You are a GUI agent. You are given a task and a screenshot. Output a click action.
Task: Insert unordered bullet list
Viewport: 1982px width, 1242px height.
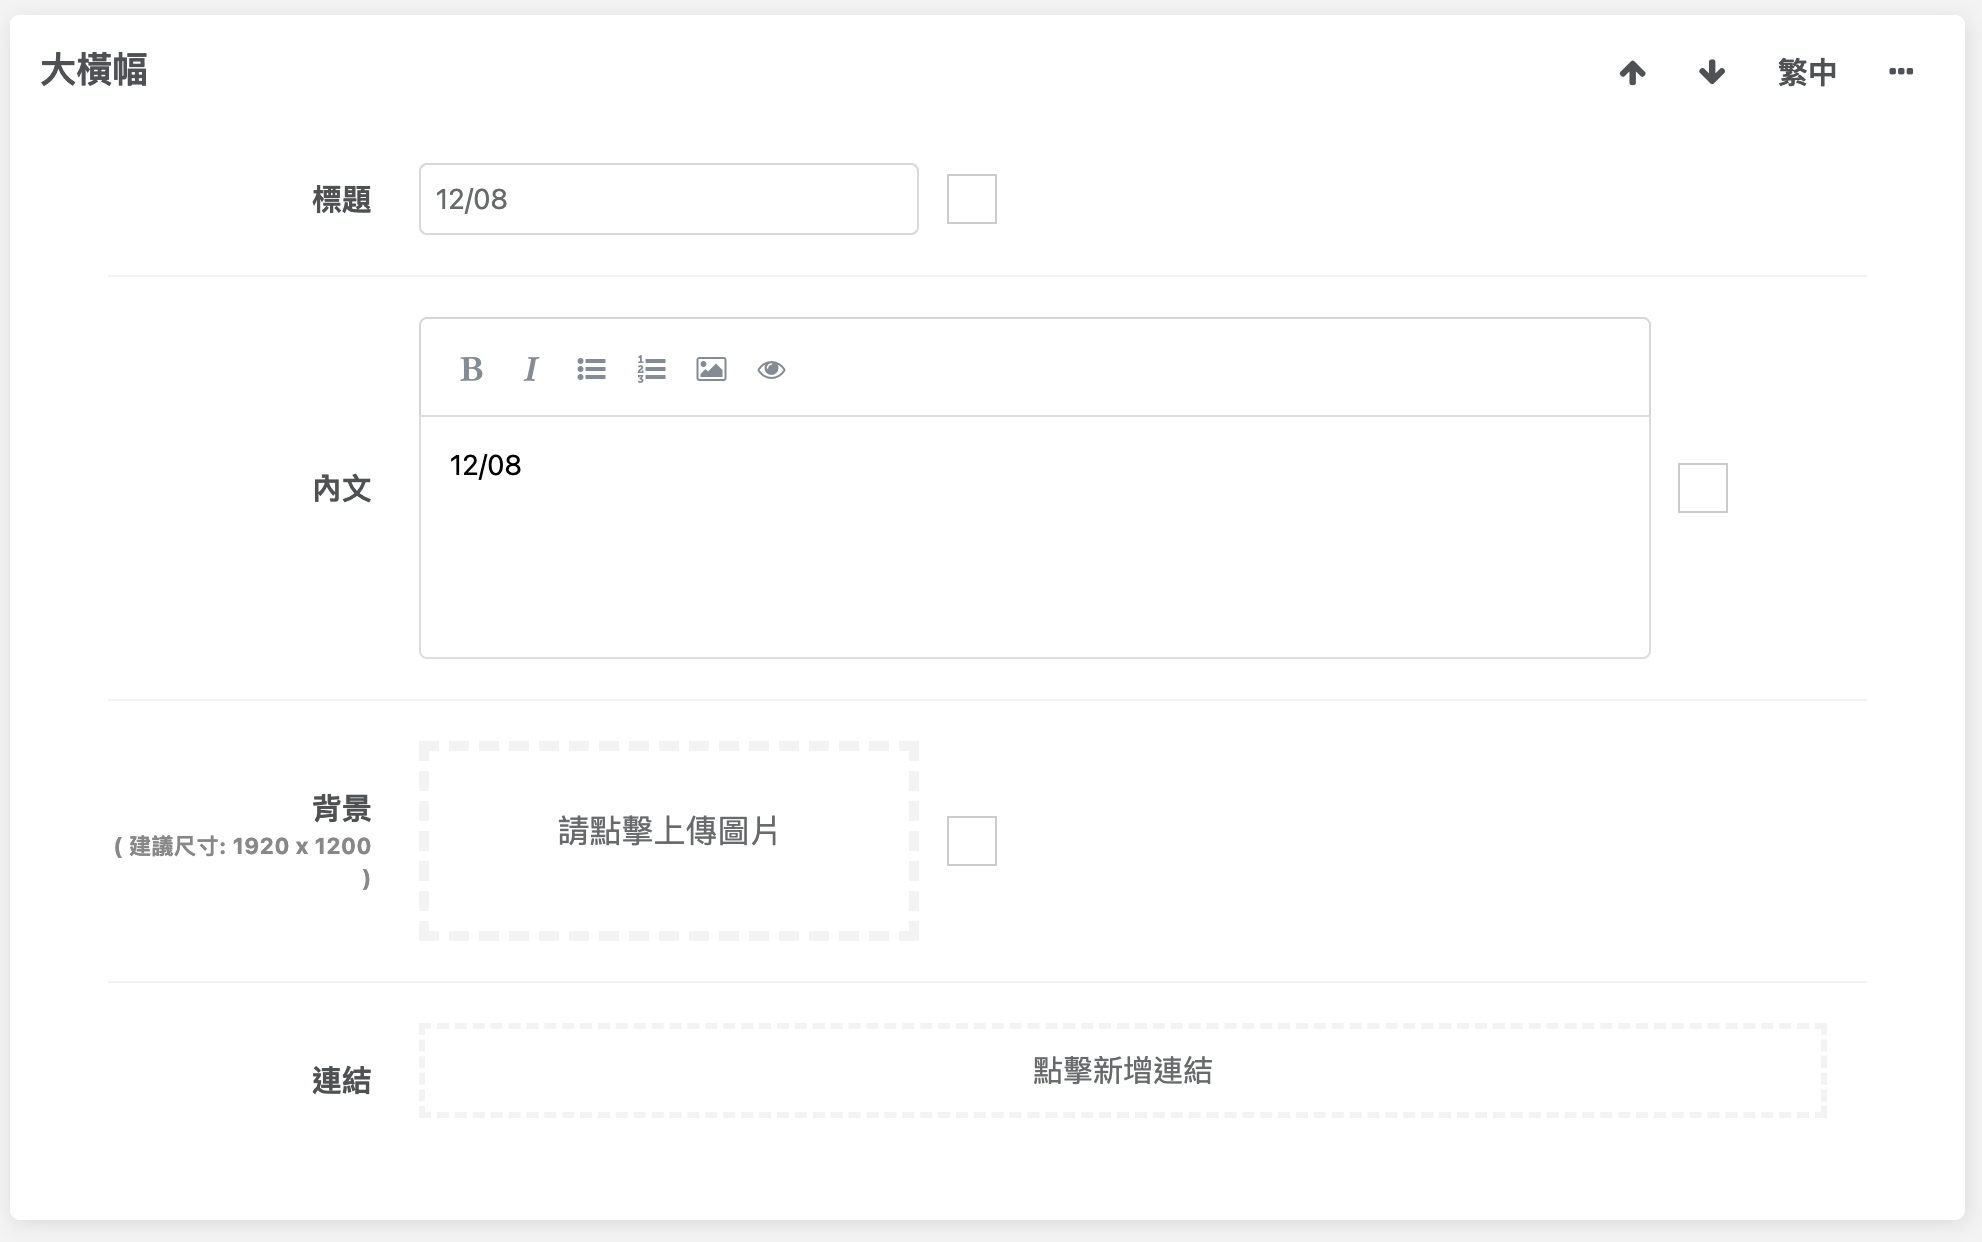(x=591, y=369)
